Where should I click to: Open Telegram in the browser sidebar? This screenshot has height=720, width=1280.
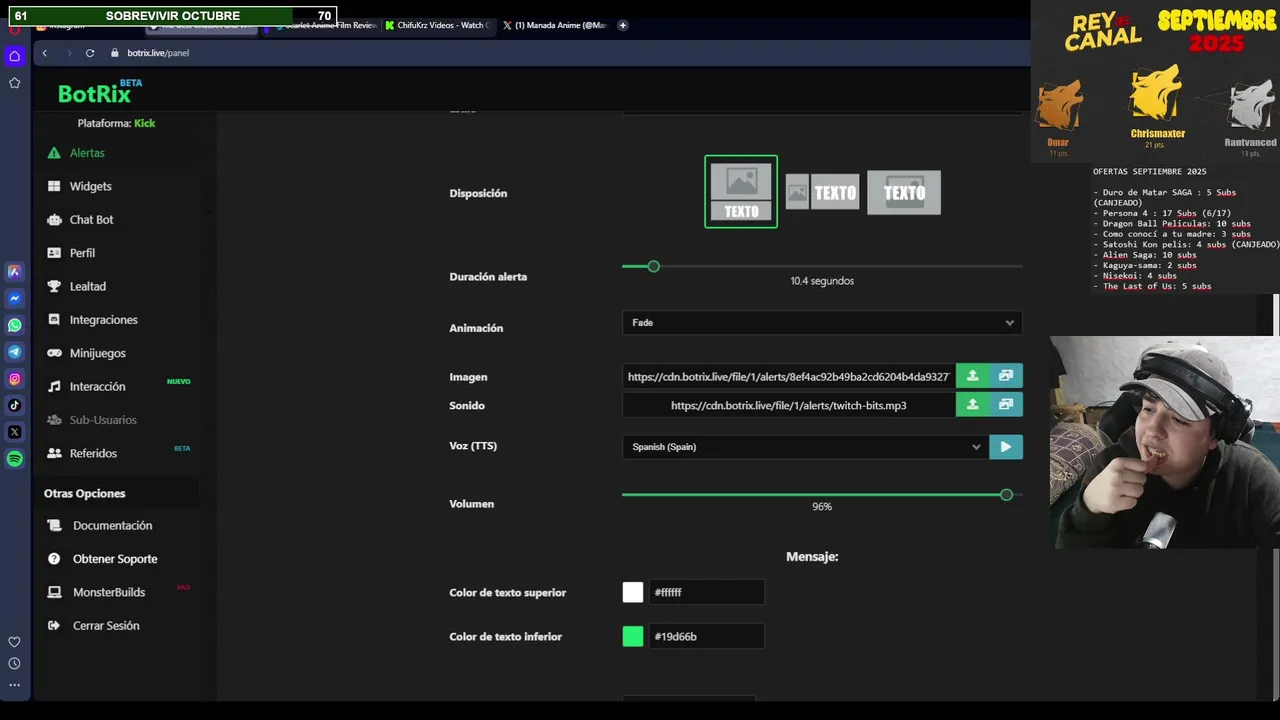[x=14, y=352]
